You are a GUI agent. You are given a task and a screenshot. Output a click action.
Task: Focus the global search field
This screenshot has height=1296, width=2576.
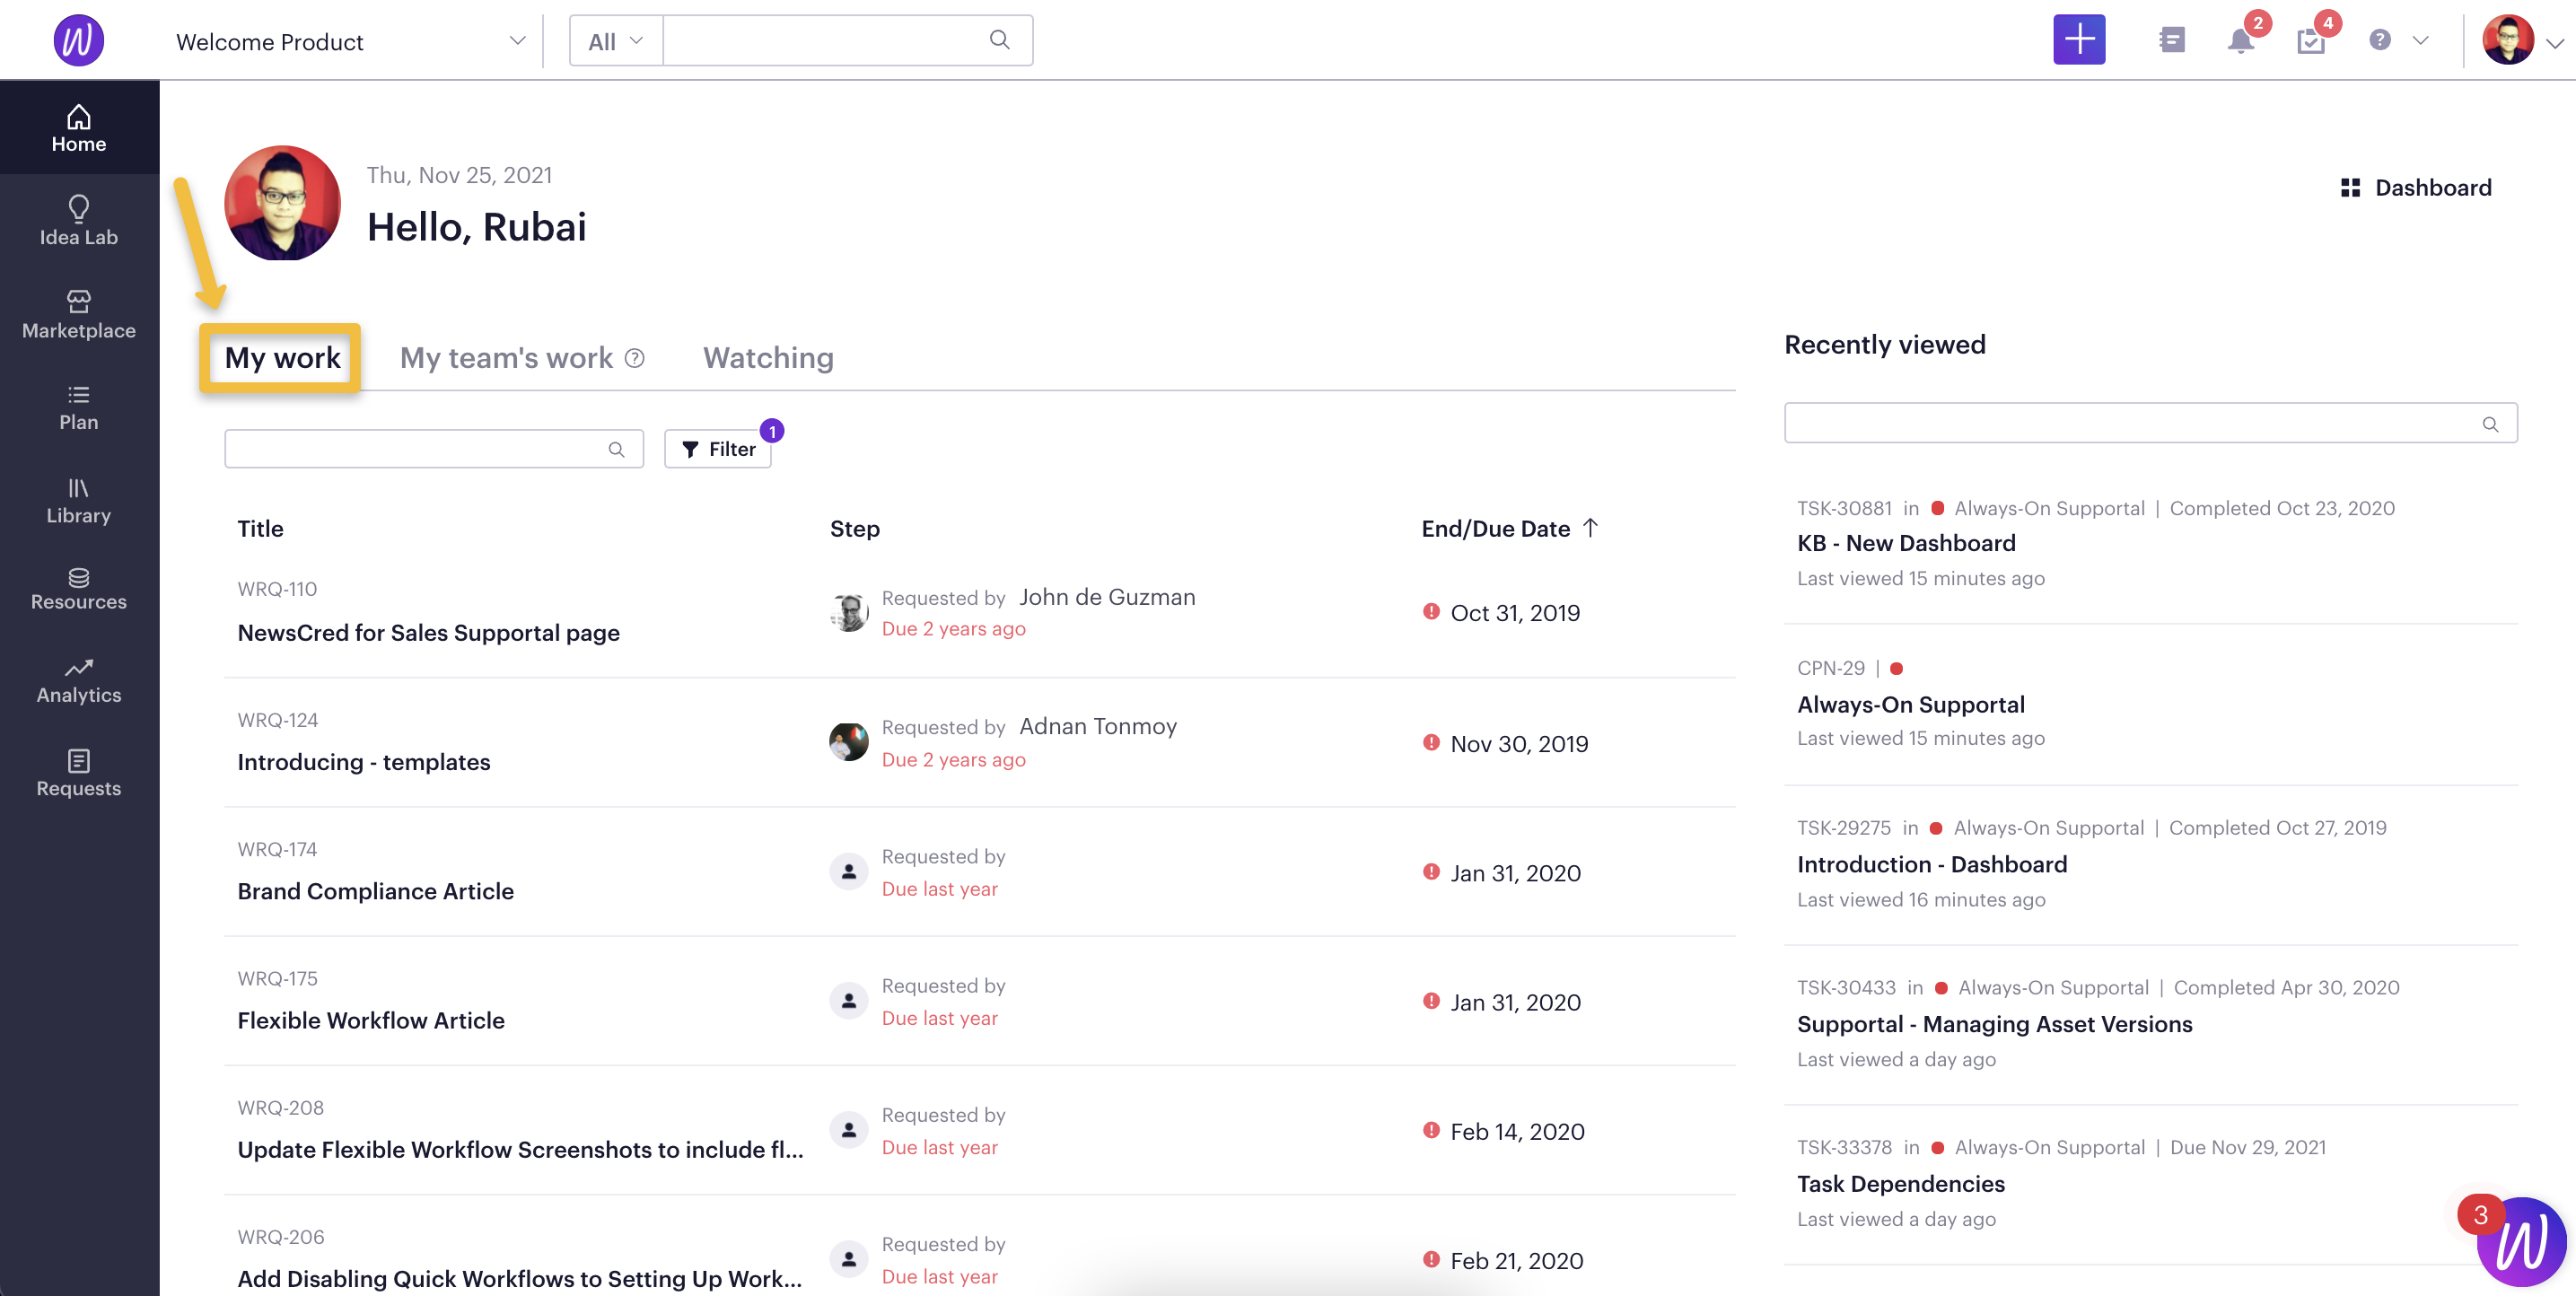coord(847,40)
